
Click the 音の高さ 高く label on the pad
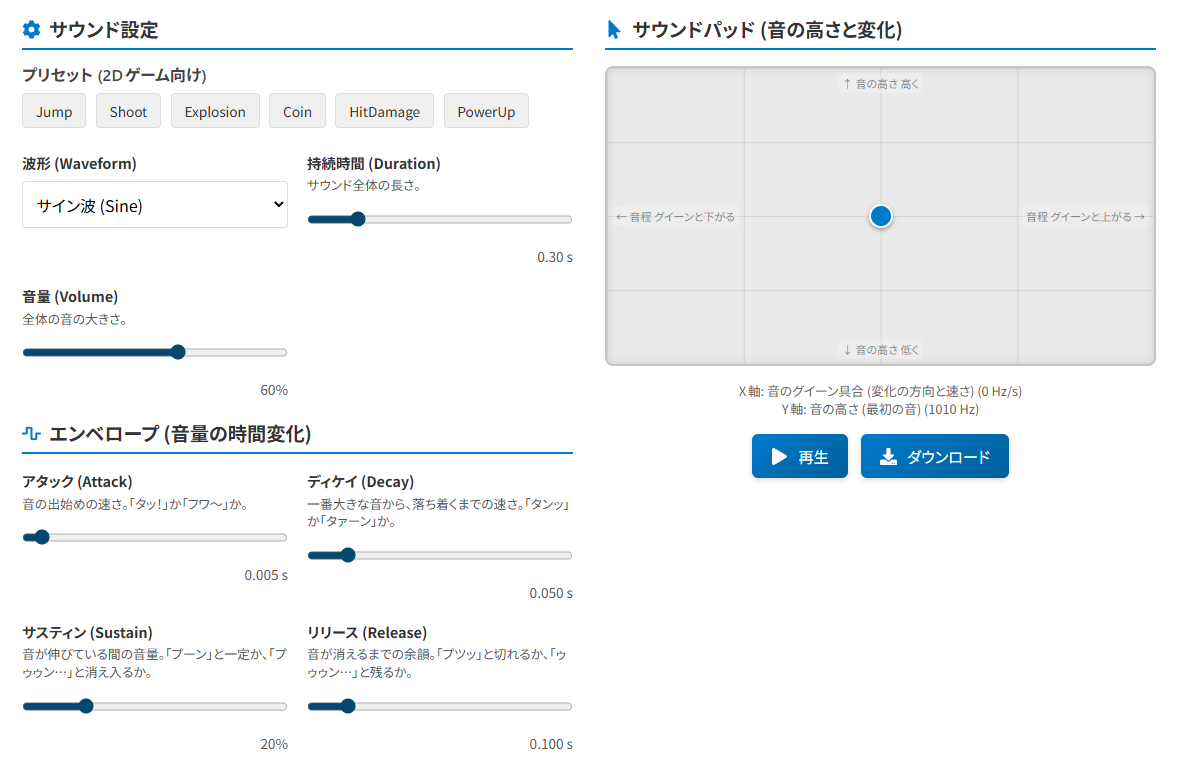click(881, 84)
